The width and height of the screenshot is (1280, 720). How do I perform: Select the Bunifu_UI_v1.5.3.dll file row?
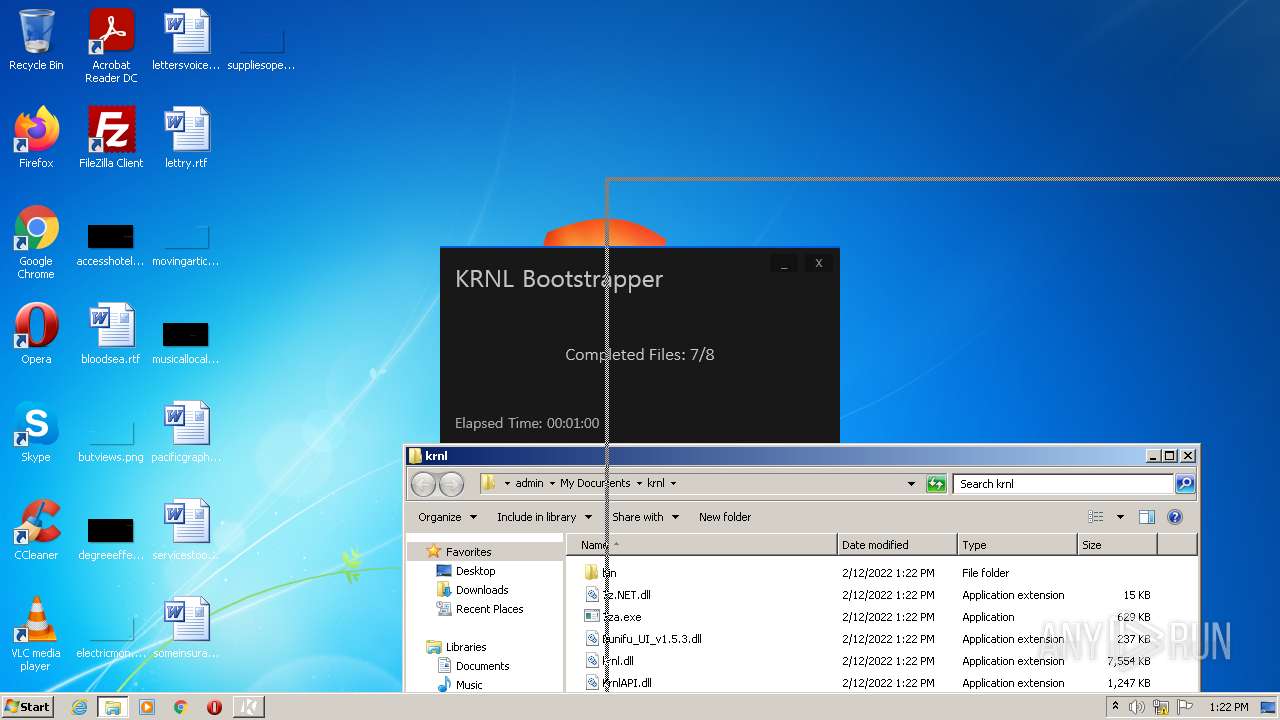point(868,639)
